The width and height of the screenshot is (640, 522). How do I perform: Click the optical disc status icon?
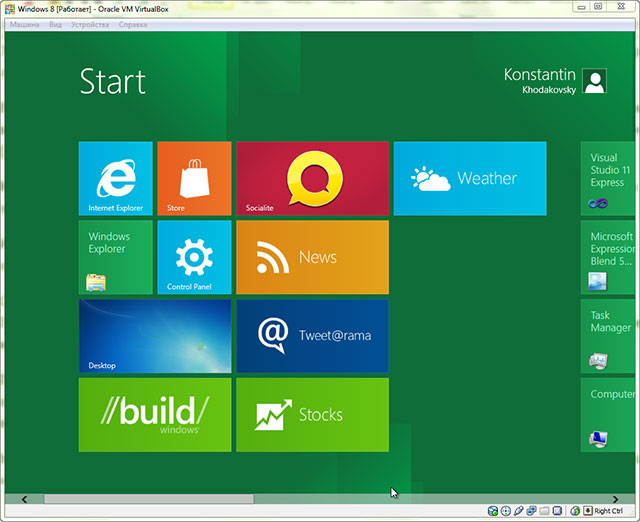click(506, 511)
